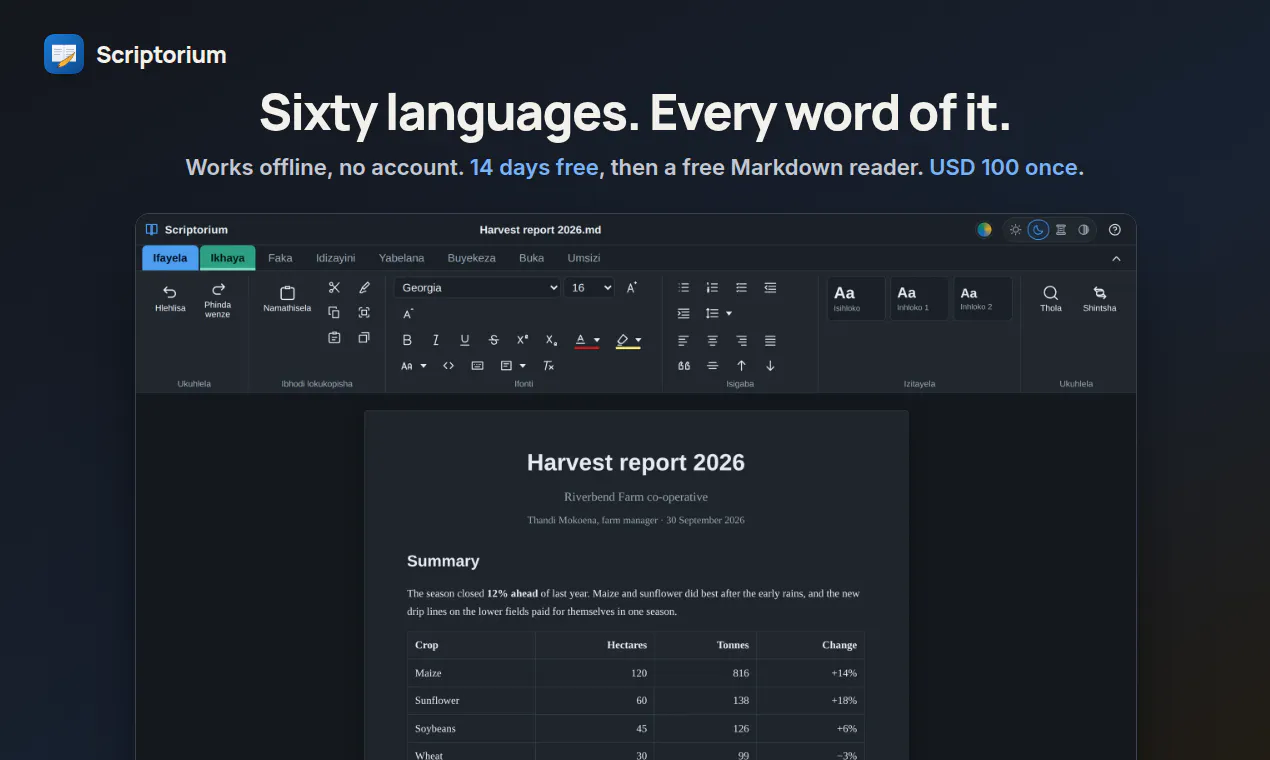Open the highlight color dropdown arrow
Viewport: 1270px width, 760px height.
[638, 340]
